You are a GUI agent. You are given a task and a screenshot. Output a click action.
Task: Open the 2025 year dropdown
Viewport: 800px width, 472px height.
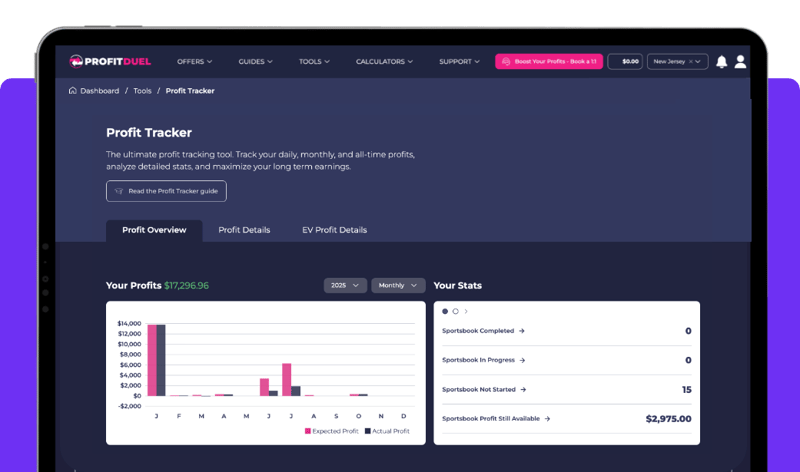pyautogui.click(x=345, y=285)
